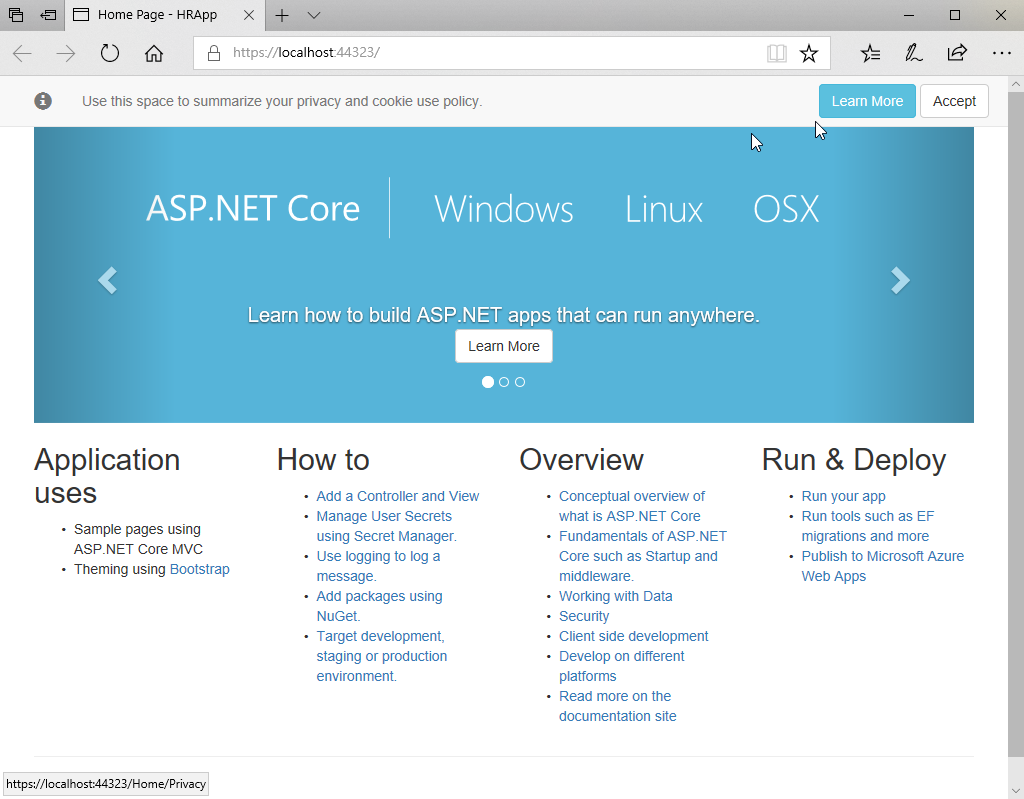Open Conceptual overview of ASP.NET Core link
The width and height of the screenshot is (1024, 799).
[632, 506]
